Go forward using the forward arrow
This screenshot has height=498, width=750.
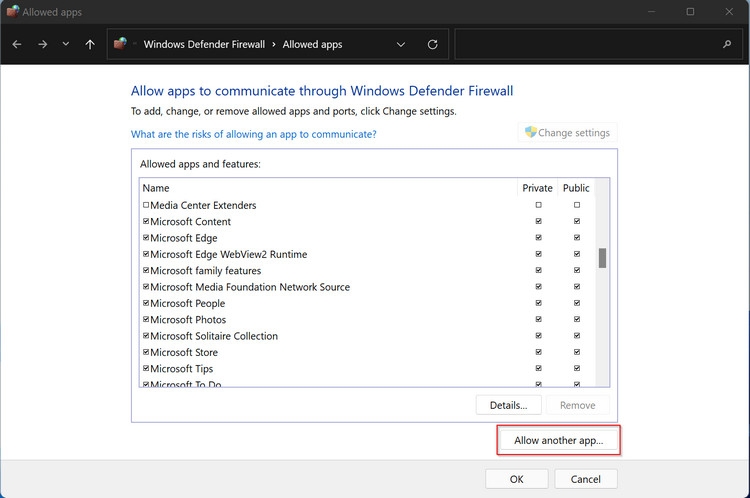tap(43, 44)
